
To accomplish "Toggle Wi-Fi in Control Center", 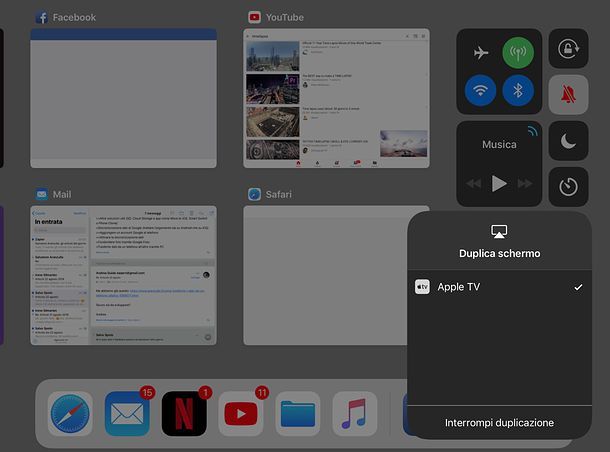I will (480, 90).
